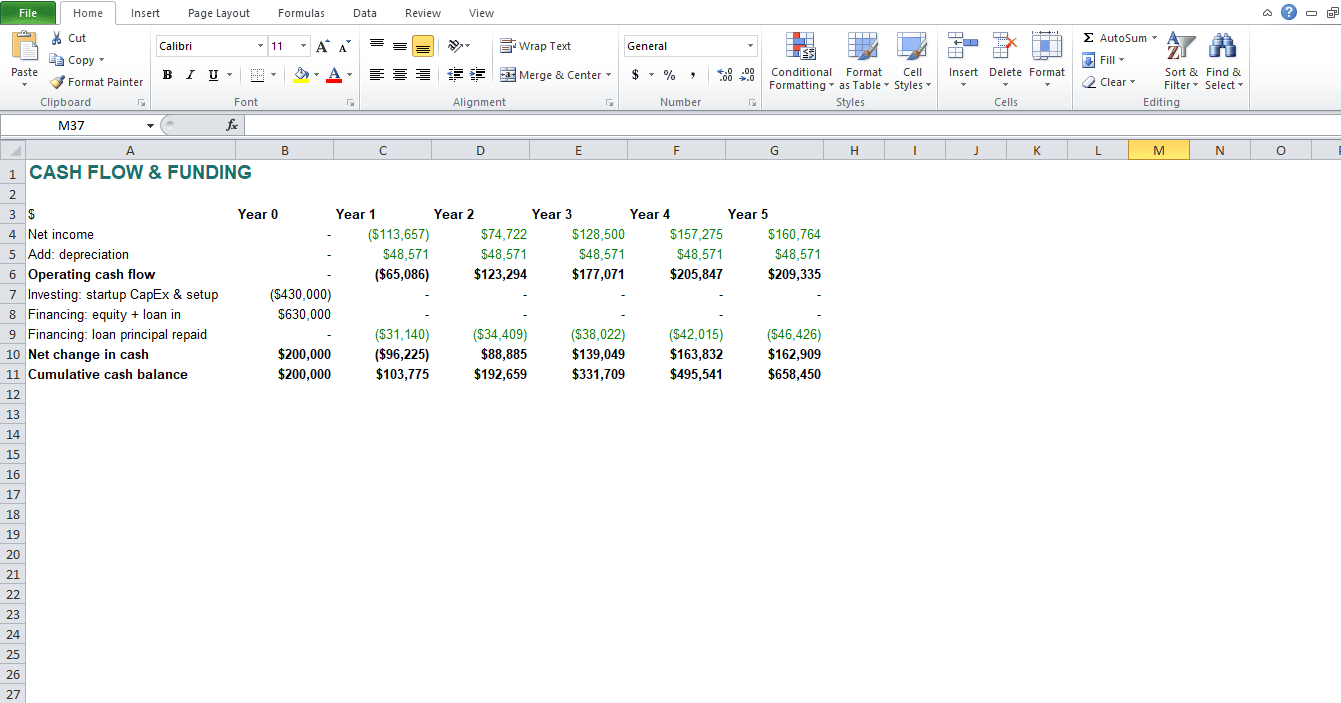The image size is (1341, 703).
Task: Toggle Bold formatting
Action: point(167,75)
